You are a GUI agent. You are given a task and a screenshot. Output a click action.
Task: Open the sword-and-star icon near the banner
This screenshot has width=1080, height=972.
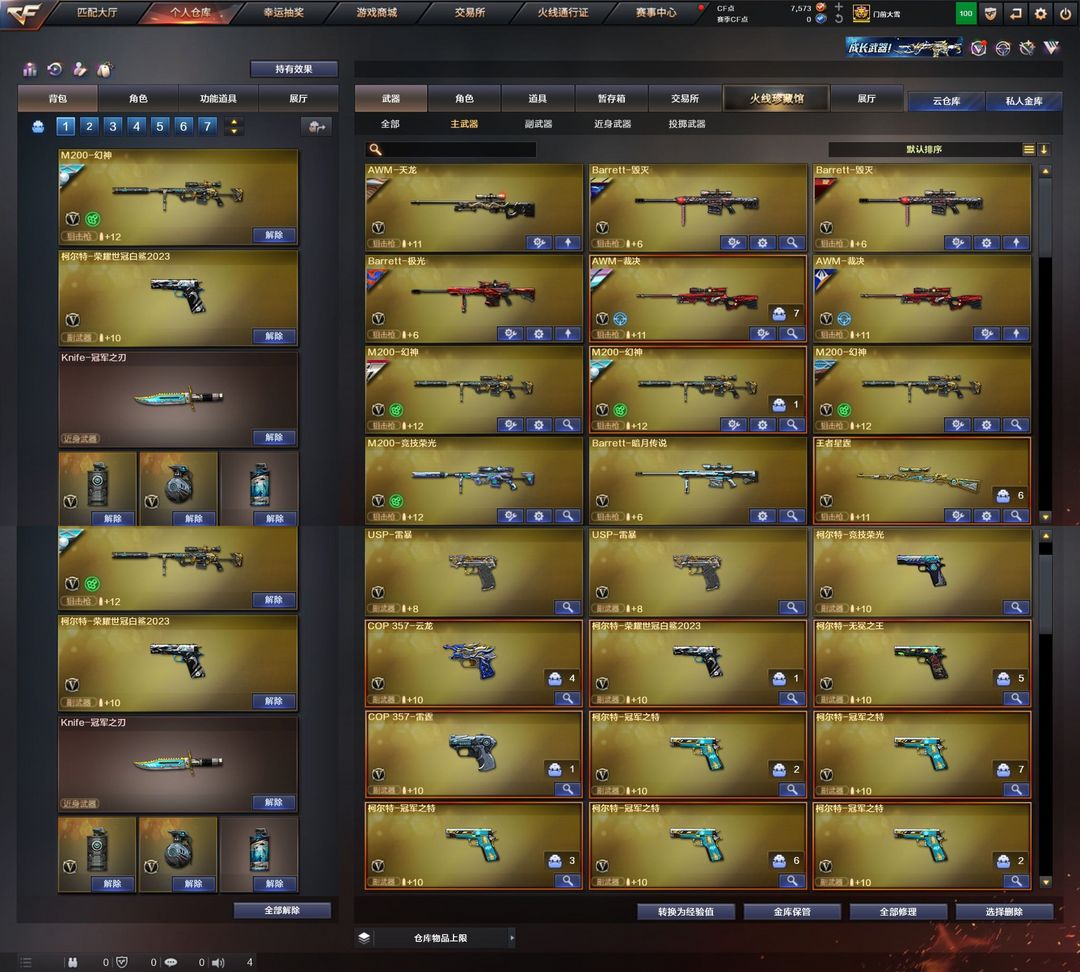coord(1027,48)
